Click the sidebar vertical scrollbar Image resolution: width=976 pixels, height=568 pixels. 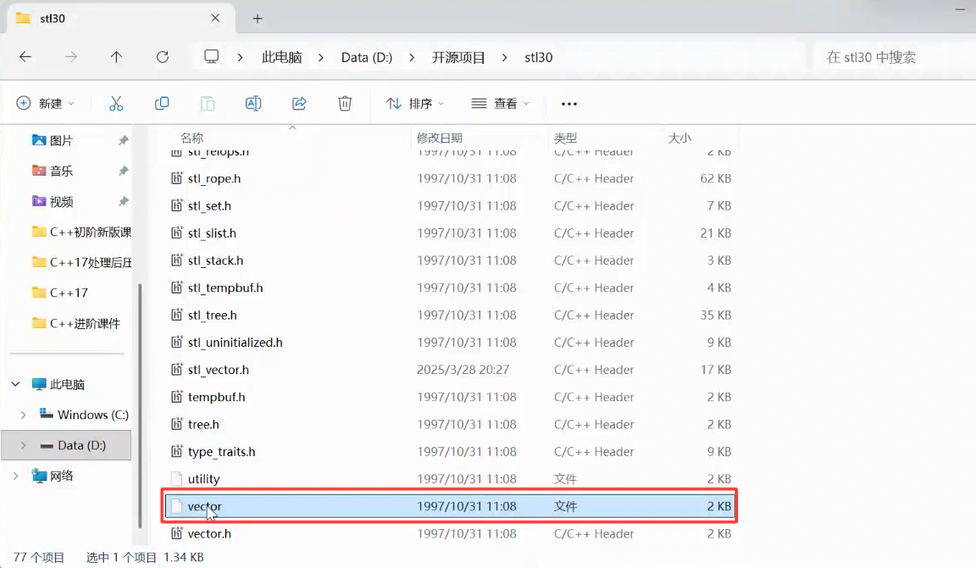tap(139, 406)
